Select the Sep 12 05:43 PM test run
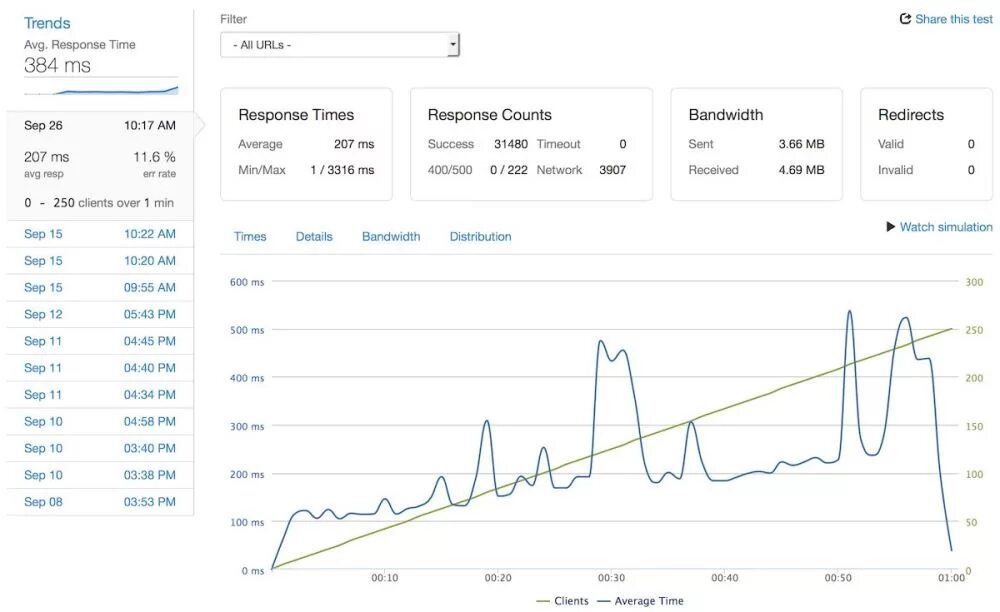This screenshot has height=612, width=1000. coord(100,314)
